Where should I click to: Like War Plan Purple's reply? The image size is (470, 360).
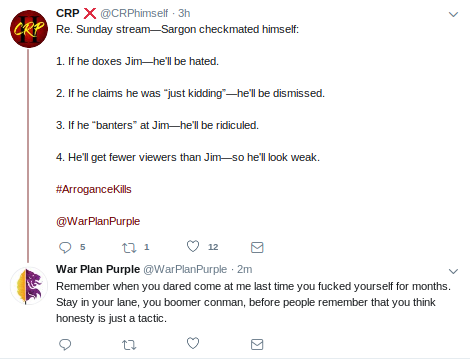pos(193,343)
